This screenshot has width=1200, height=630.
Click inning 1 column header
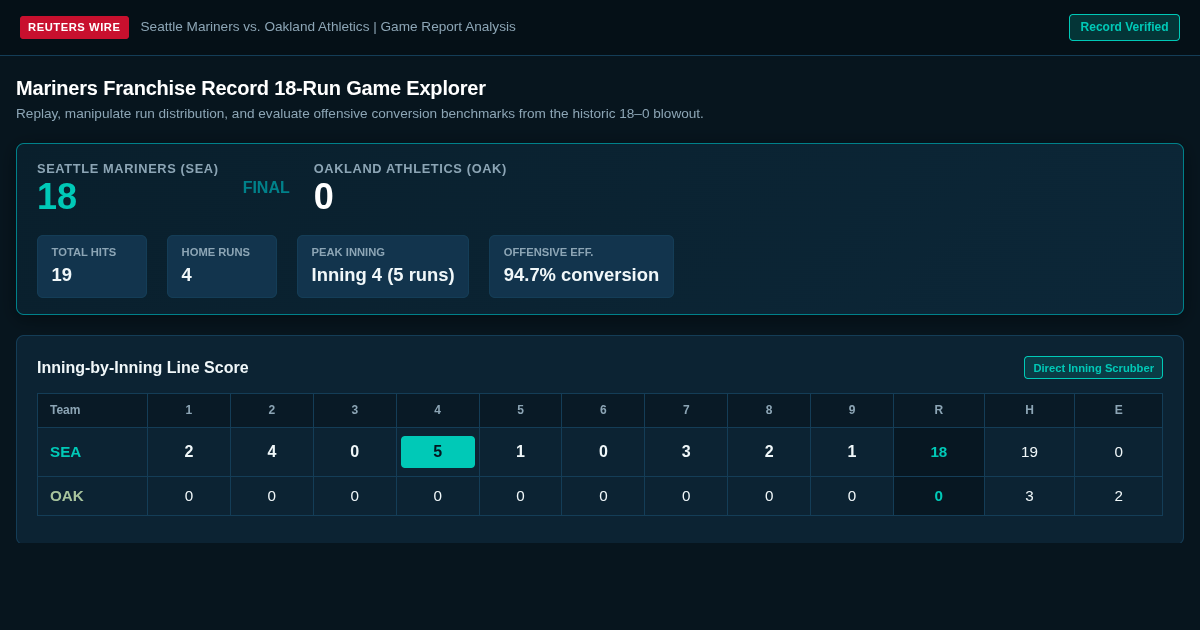[x=189, y=410]
